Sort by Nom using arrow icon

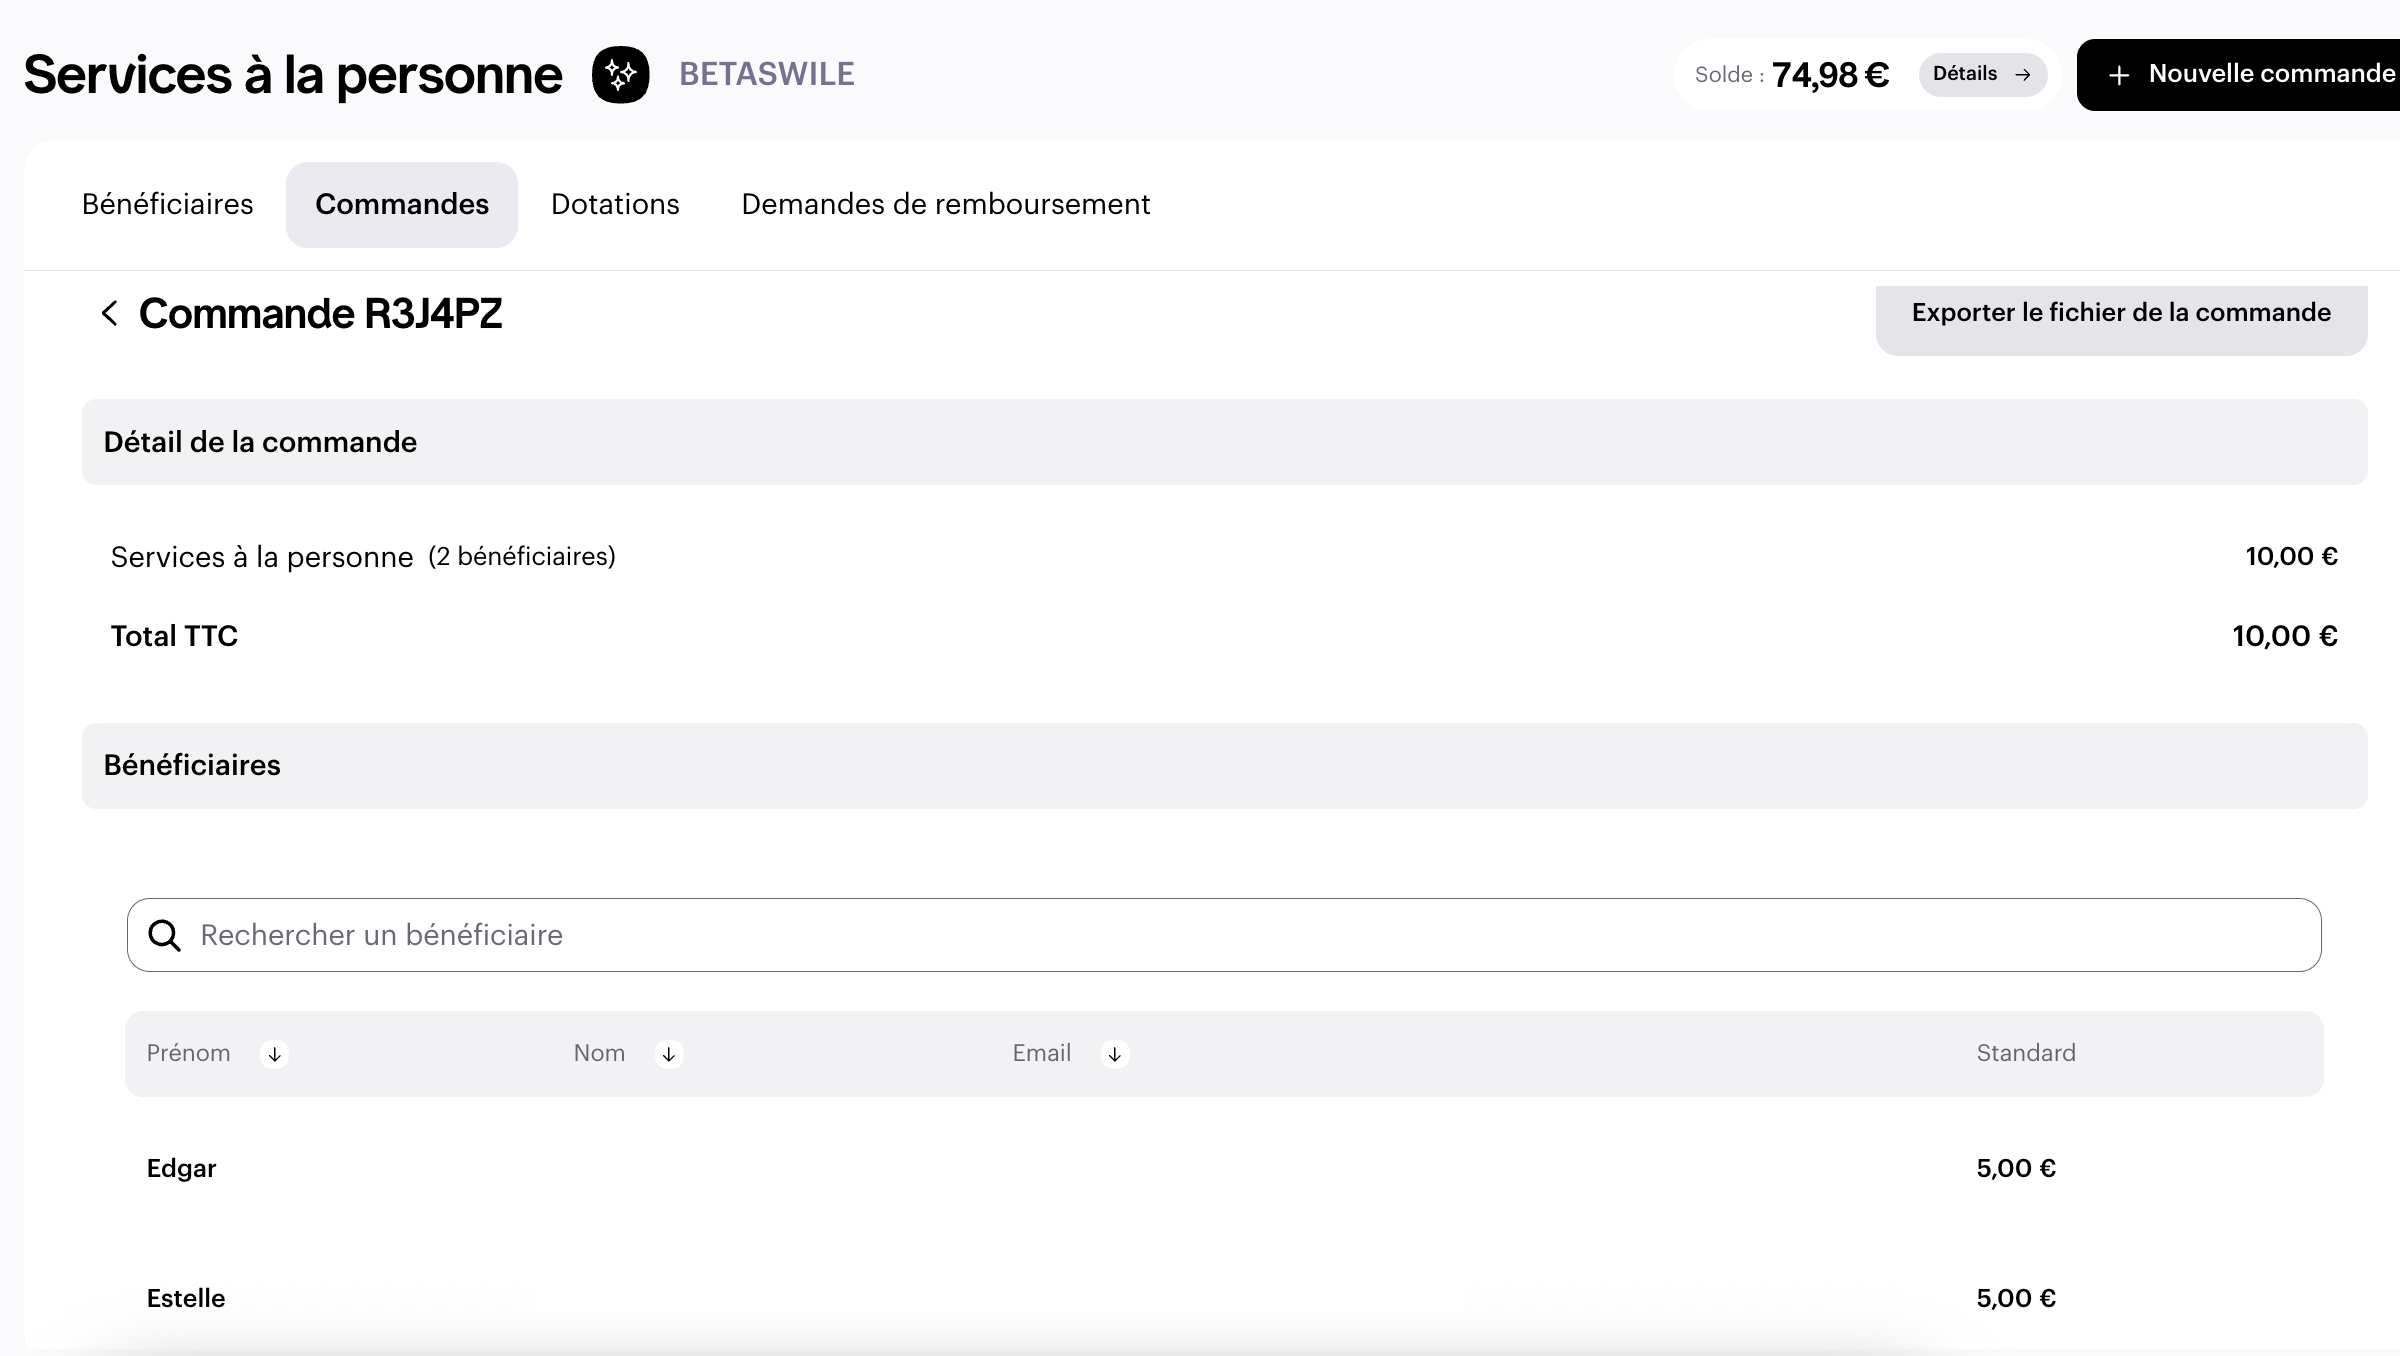pos(669,1054)
